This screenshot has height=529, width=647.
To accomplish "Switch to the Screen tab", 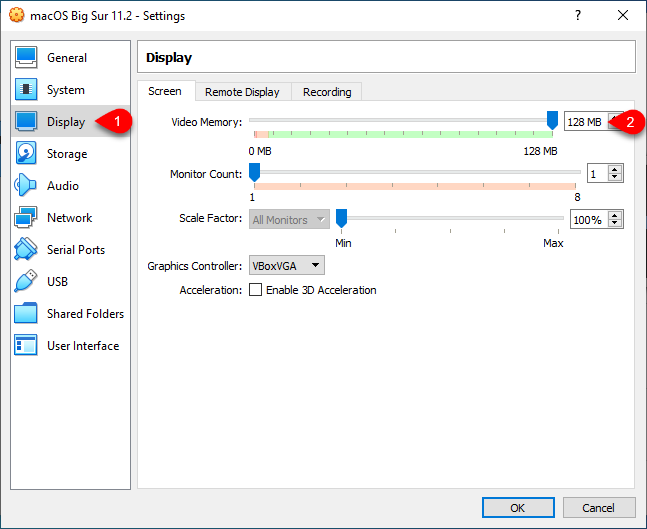I will click(165, 91).
